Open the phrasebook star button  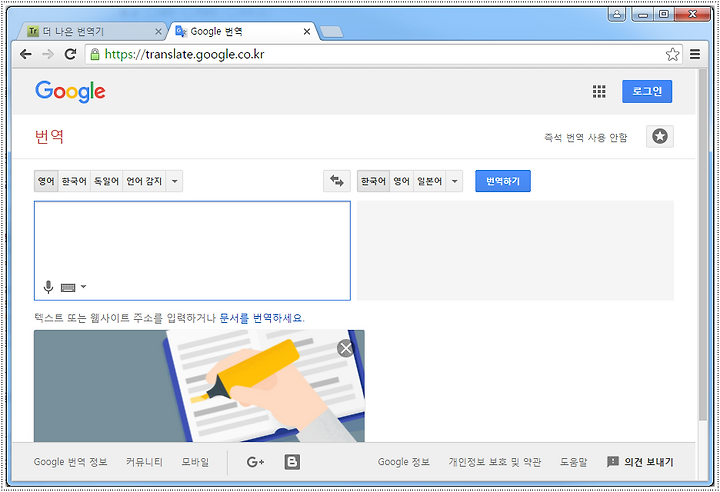660,136
